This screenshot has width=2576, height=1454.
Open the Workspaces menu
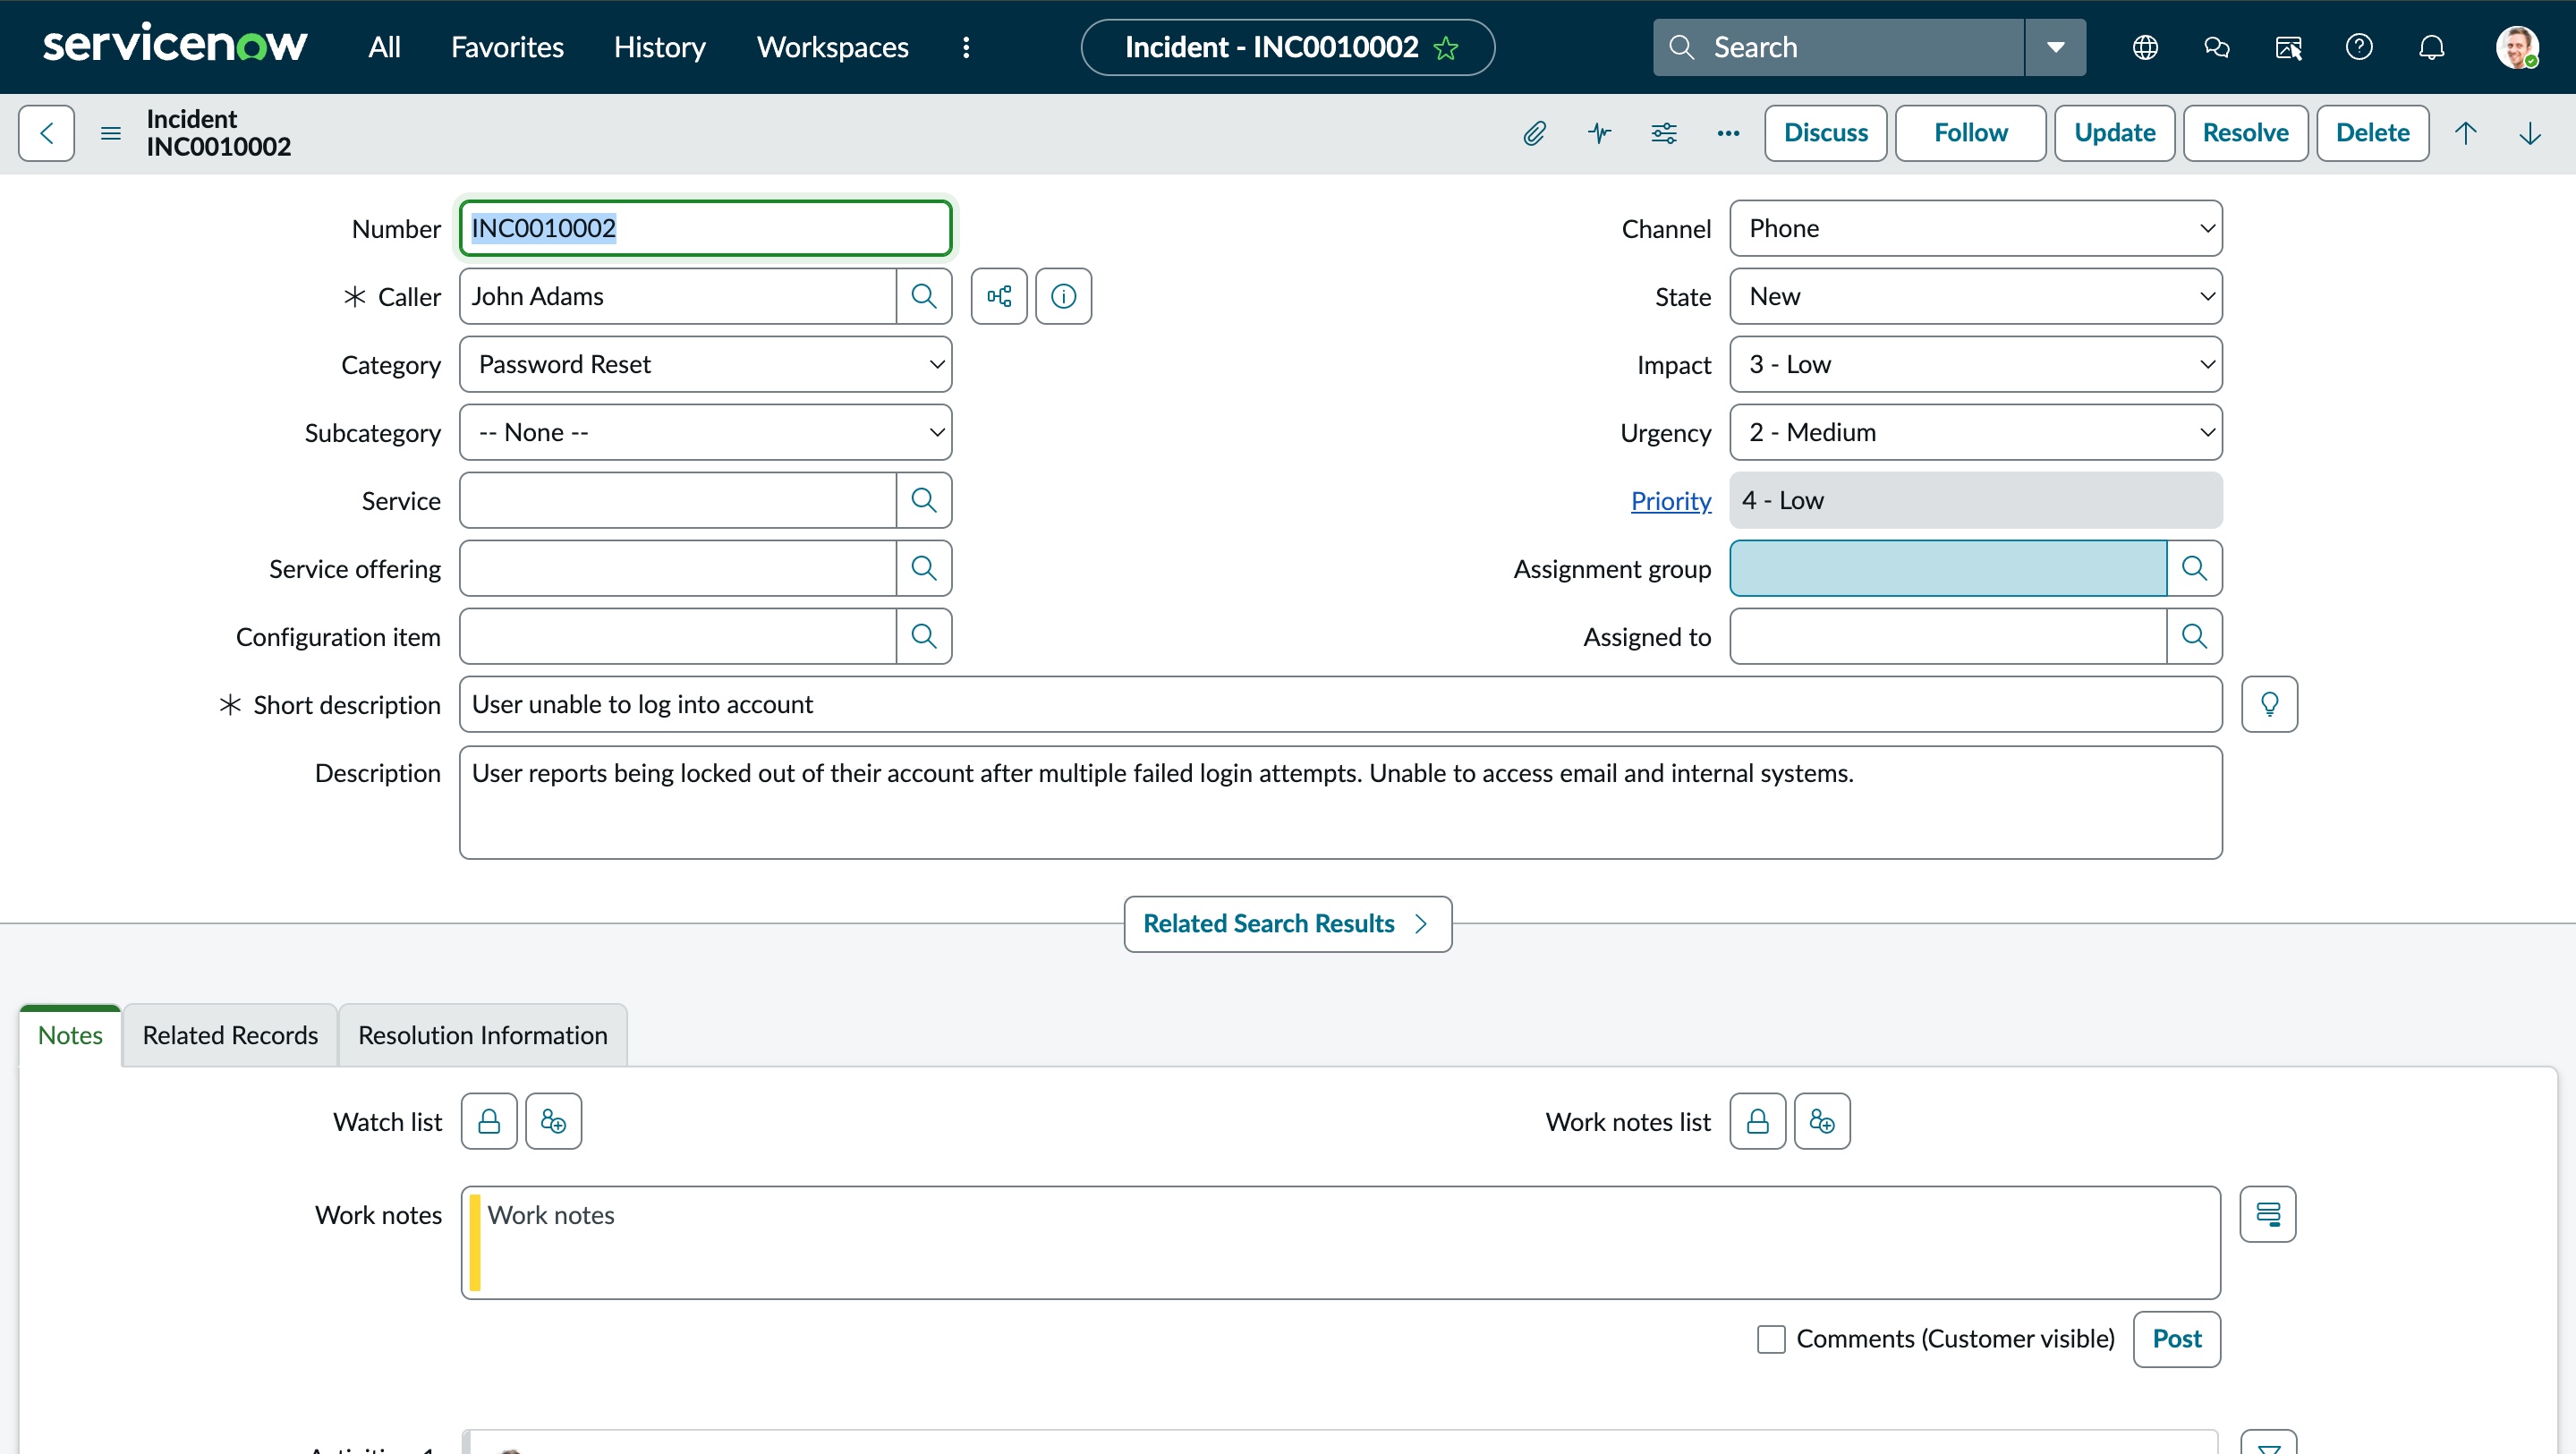coord(832,47)
